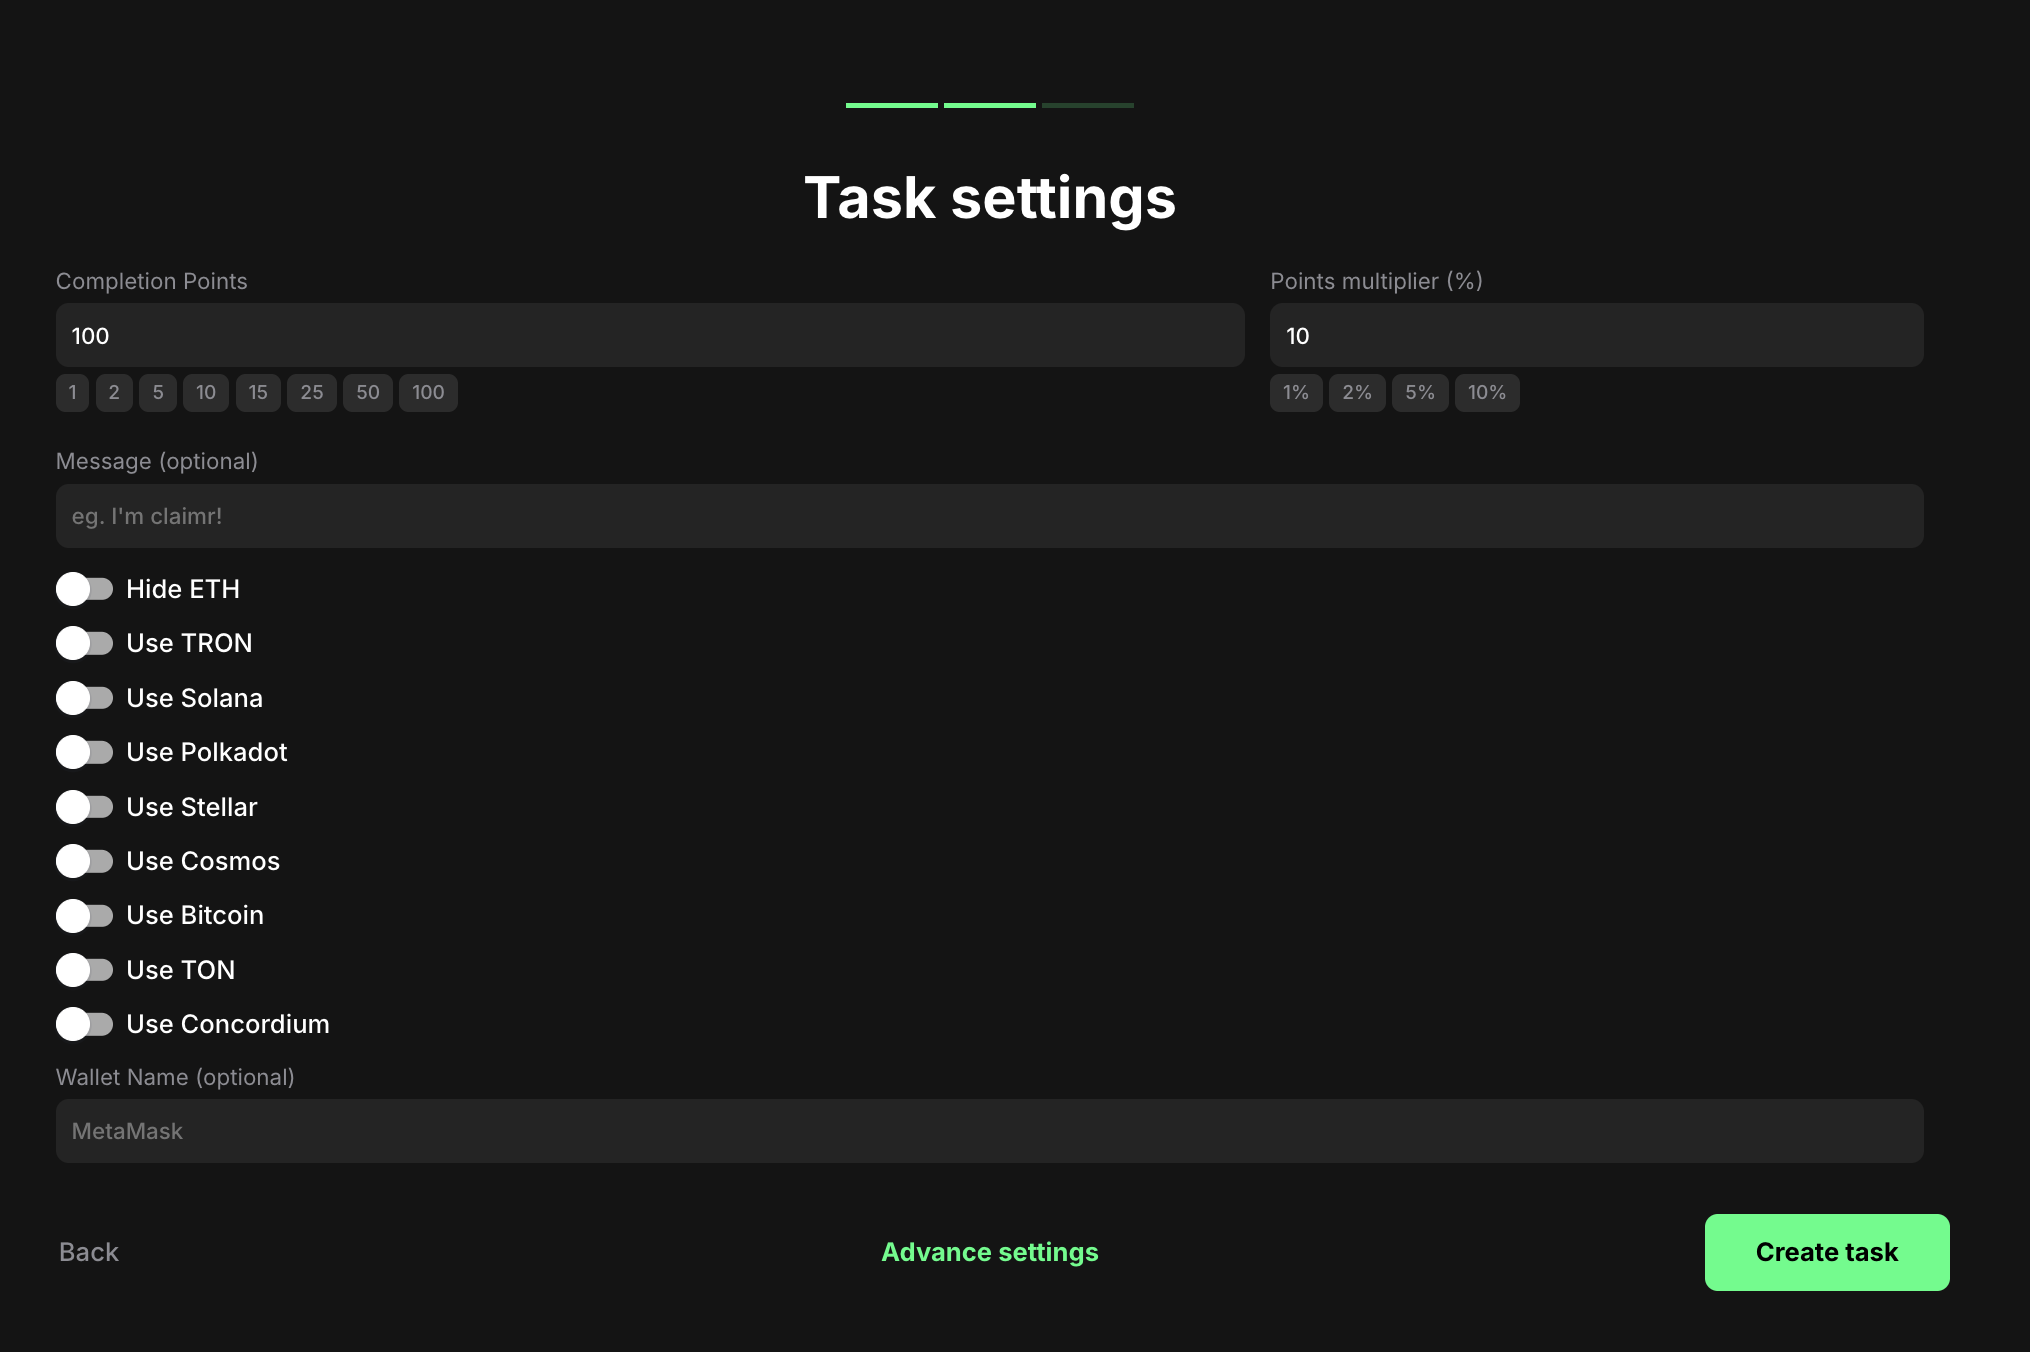Click the Completion Points input field
Viewport: 2030px width, 1352px height.
[650, 335]
